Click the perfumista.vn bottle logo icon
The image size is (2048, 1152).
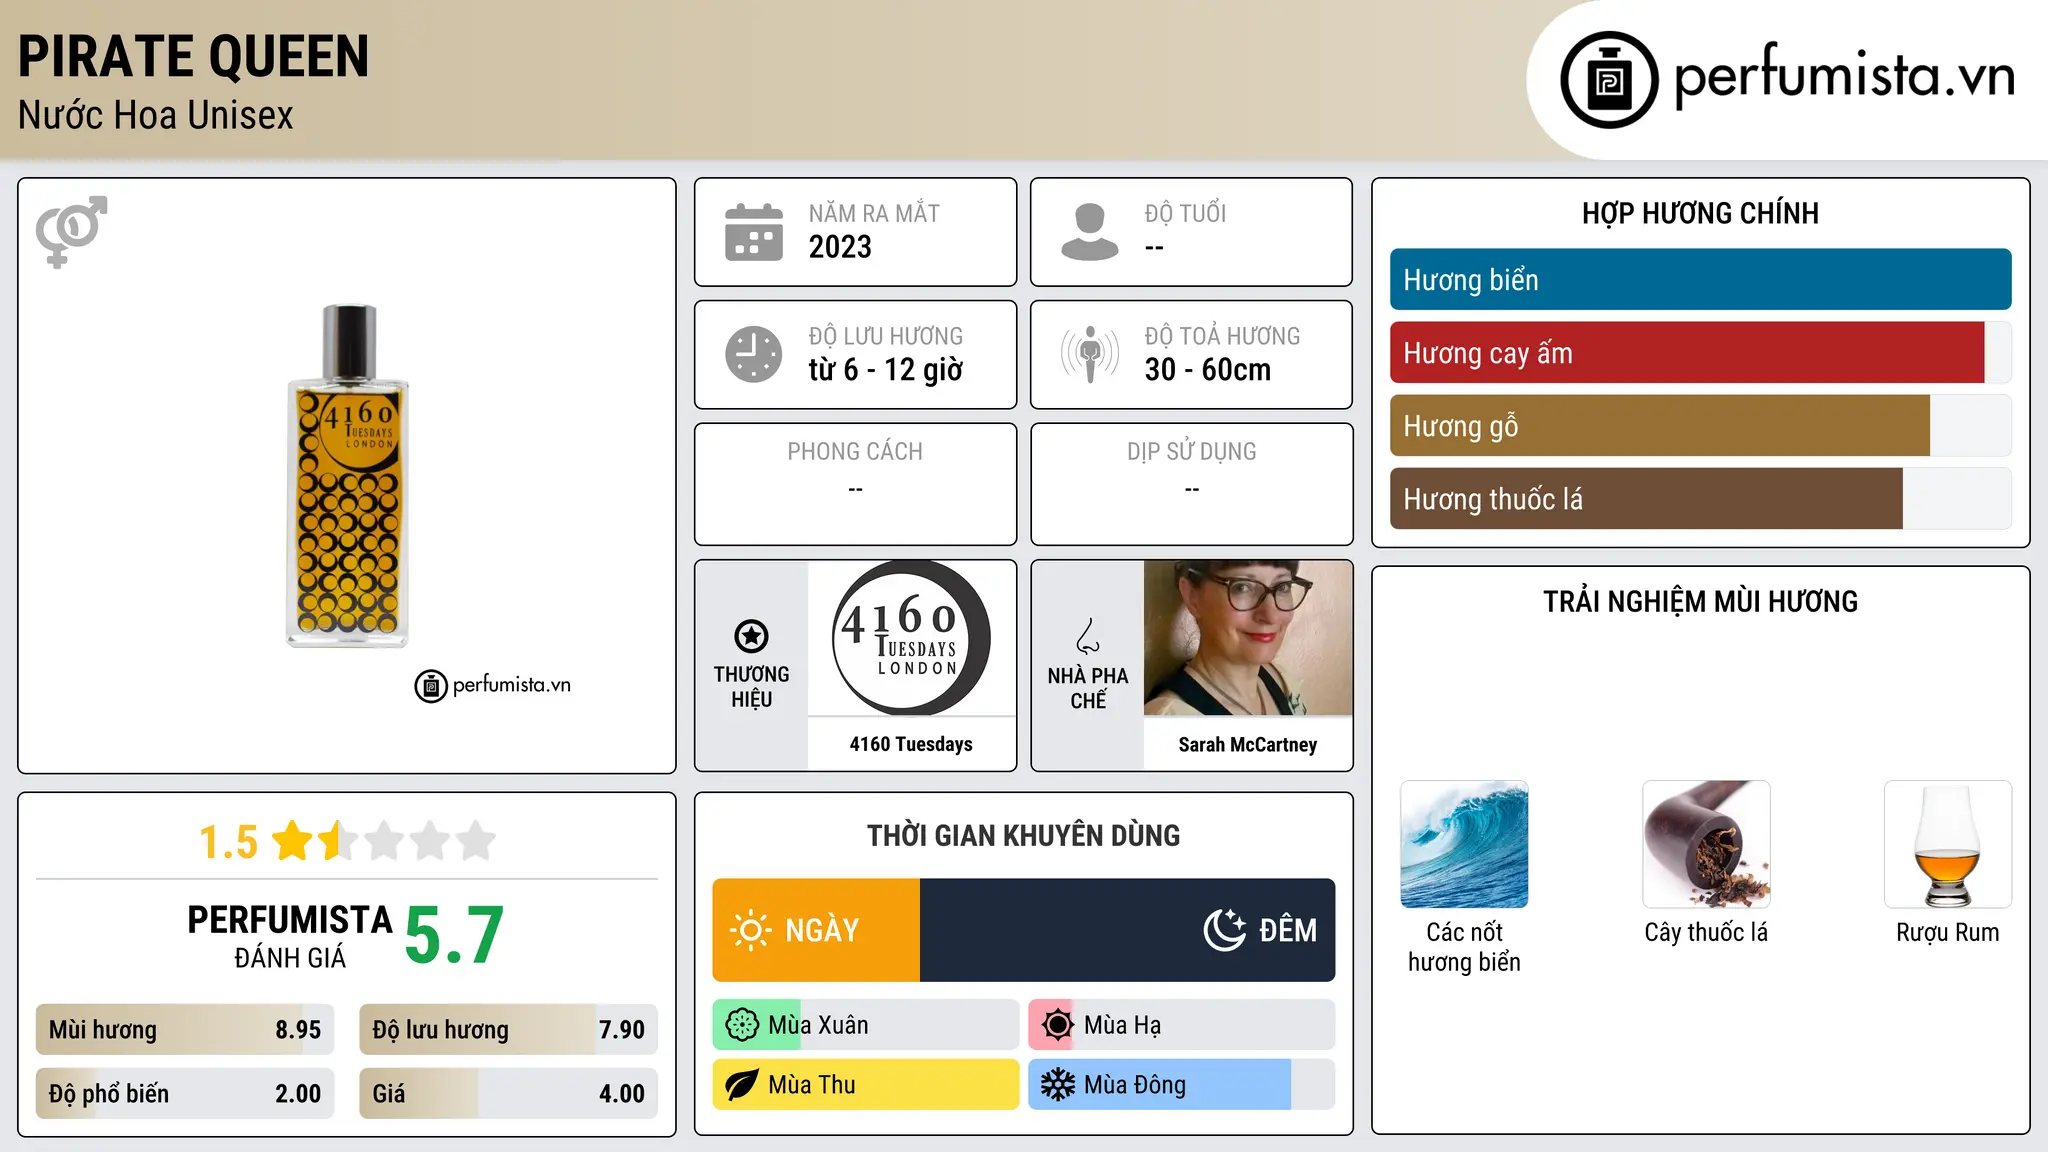(1609, 80)
